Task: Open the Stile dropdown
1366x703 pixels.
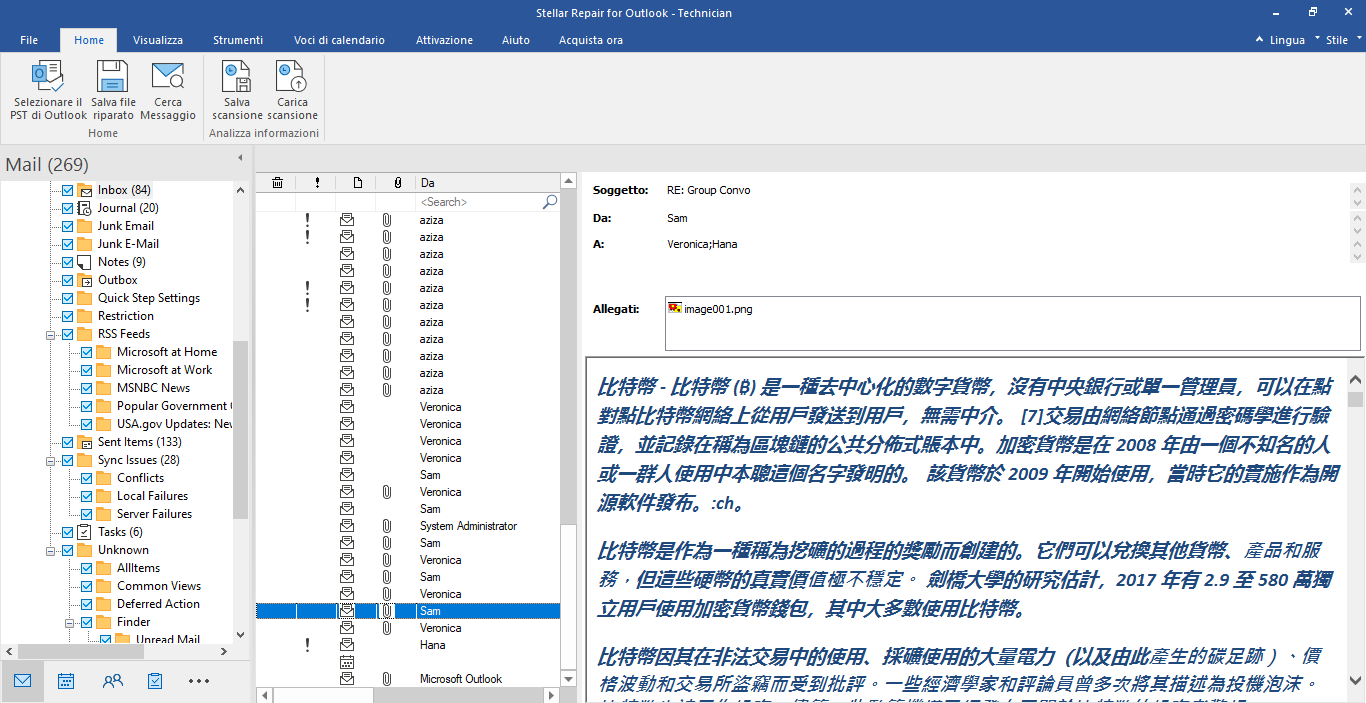Action: click(x=1344, y=40)
